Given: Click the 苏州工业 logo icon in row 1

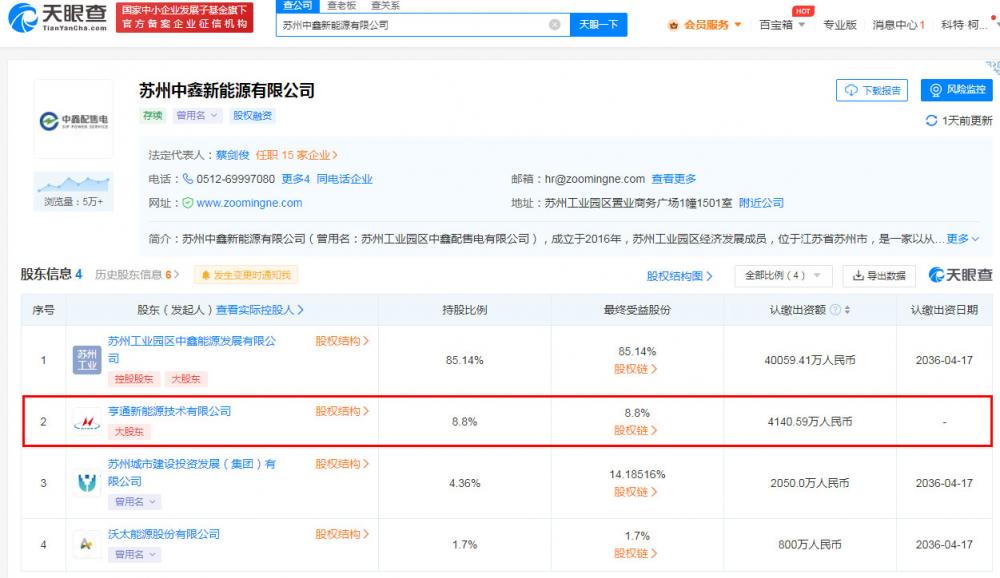Looking at the screenshot, I should (87, 360).
